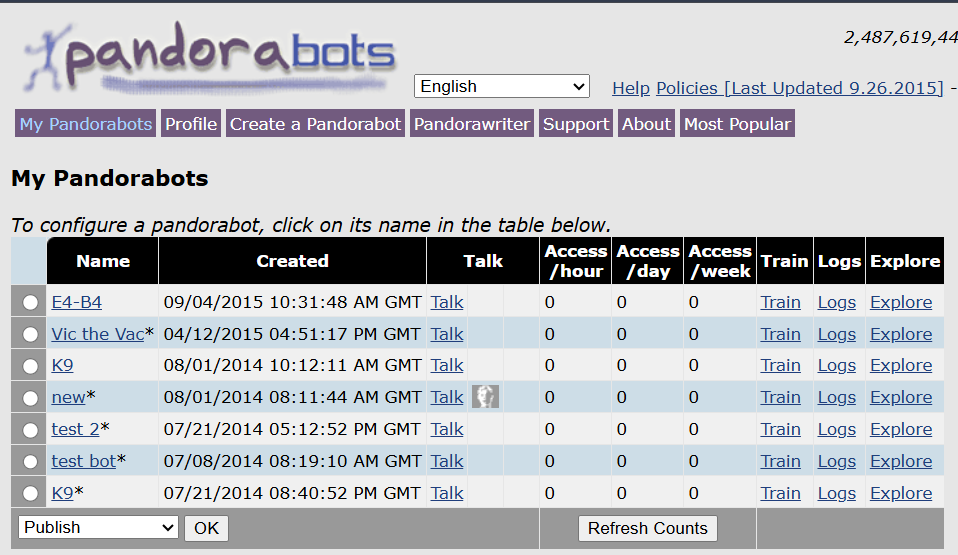The width and height of the screenshot is (958, 555).
Task: Click the OK button
Action: 207,528
